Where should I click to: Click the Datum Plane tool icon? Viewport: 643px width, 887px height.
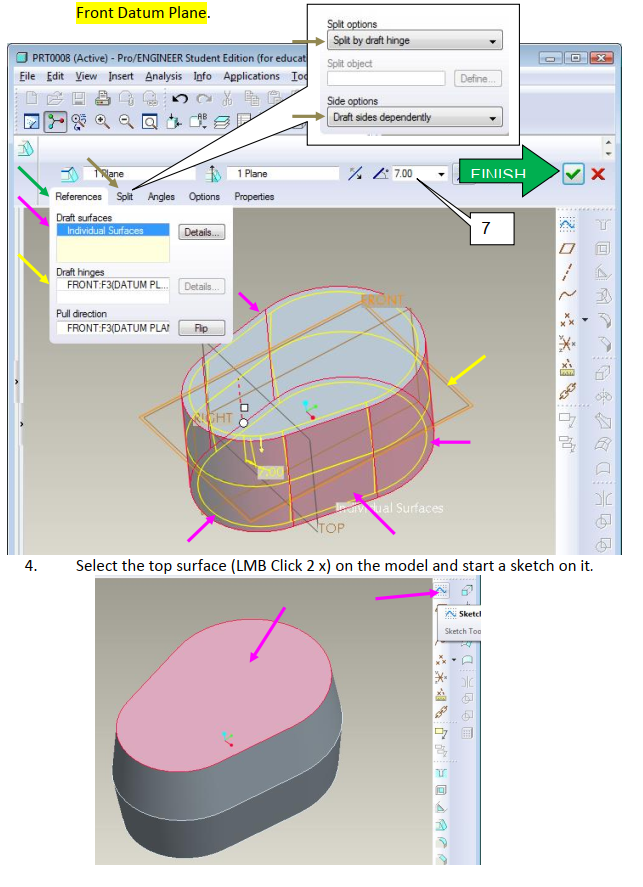[x=568, y=247]
